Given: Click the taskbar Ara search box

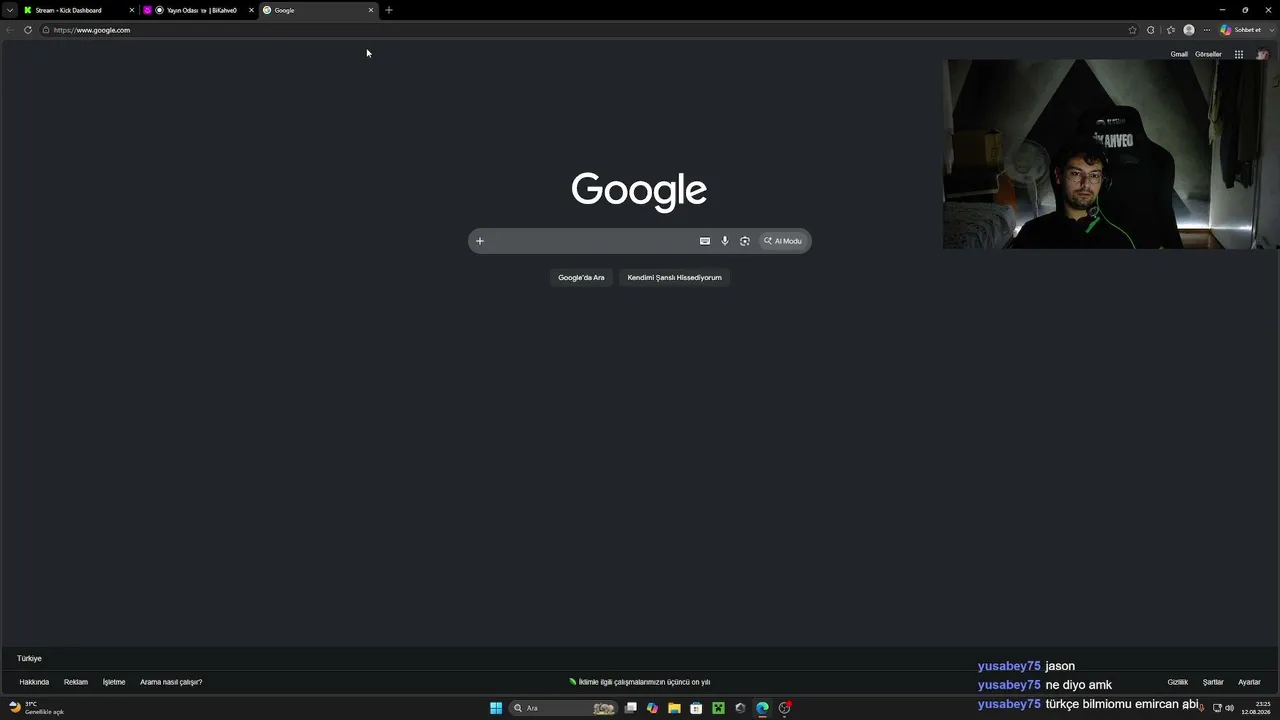Looking at the screenshot, I should 563,708.
